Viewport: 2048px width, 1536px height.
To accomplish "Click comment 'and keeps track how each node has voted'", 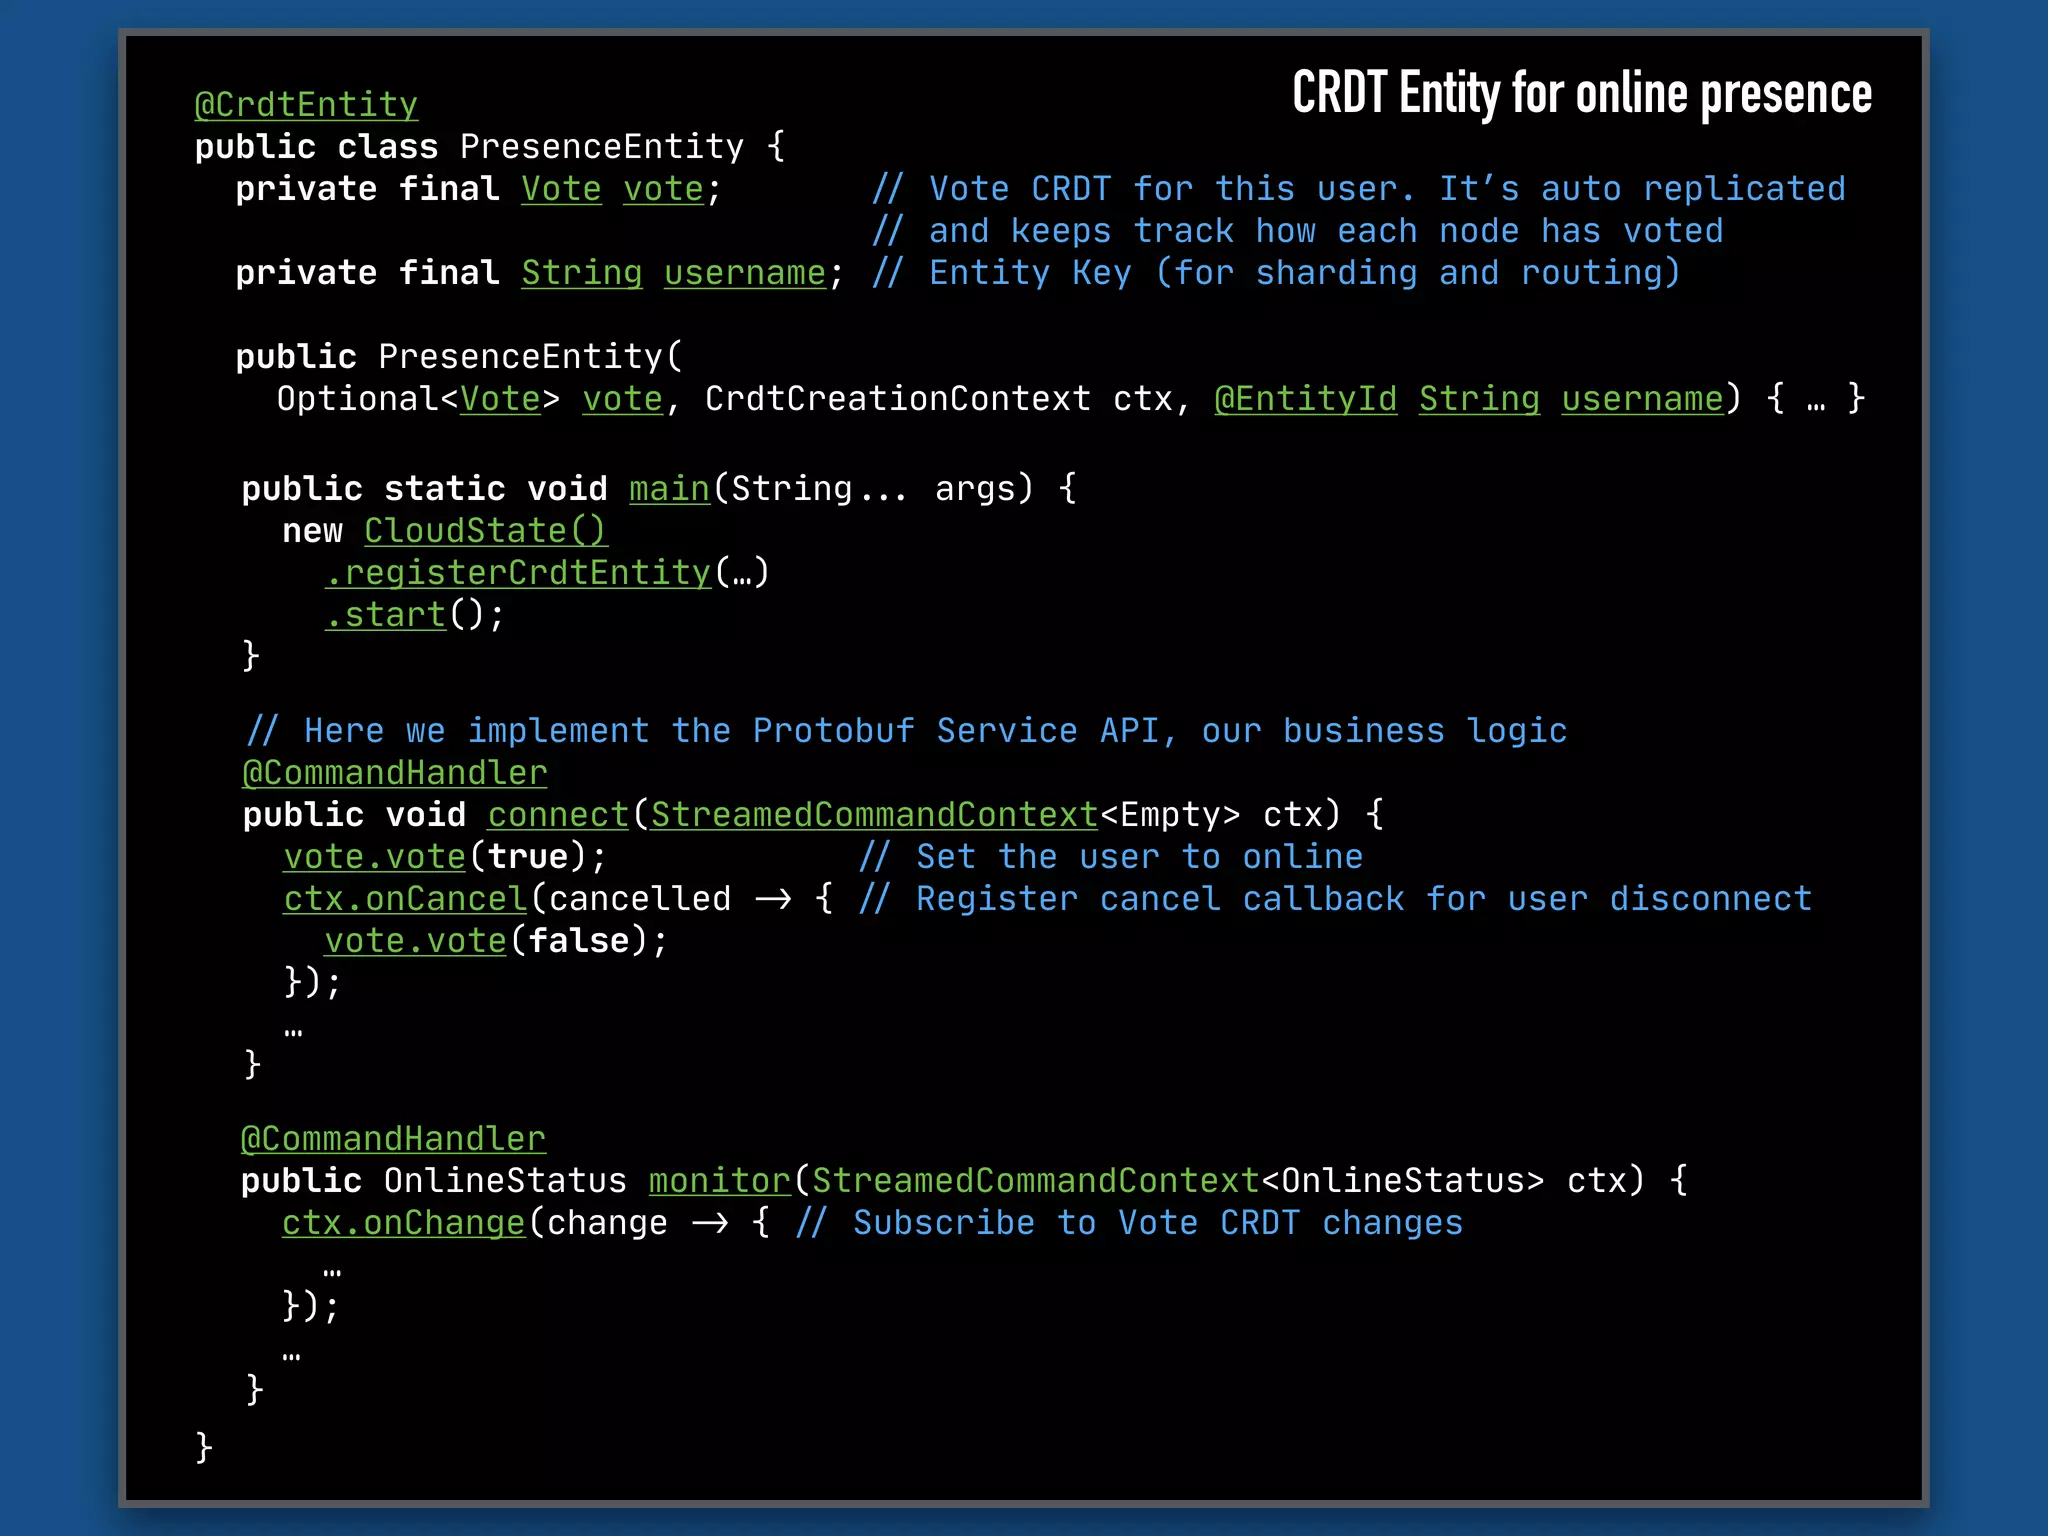I will [1297, 231].
